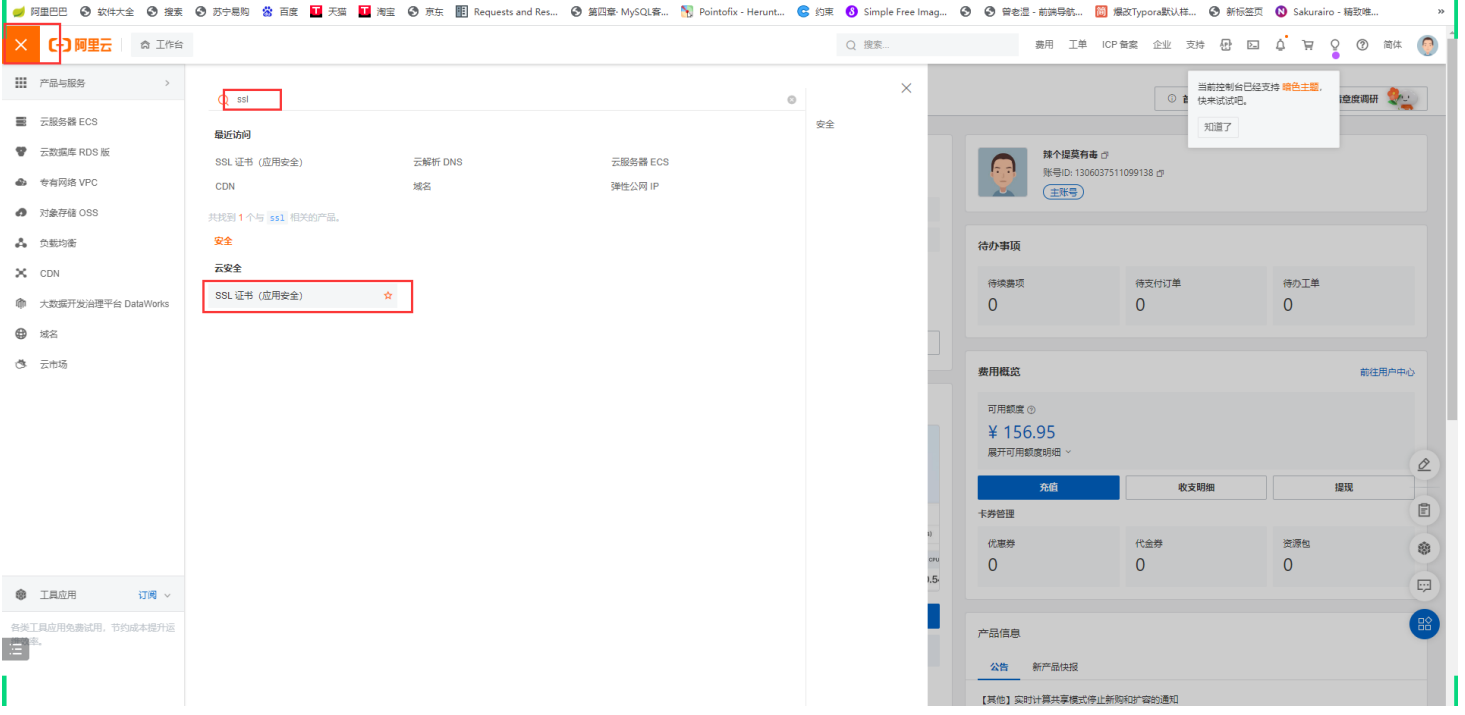This screenshot has width=1465, height=715.
Task: Click the floating clipboard icon
Action: point(1424,510)
